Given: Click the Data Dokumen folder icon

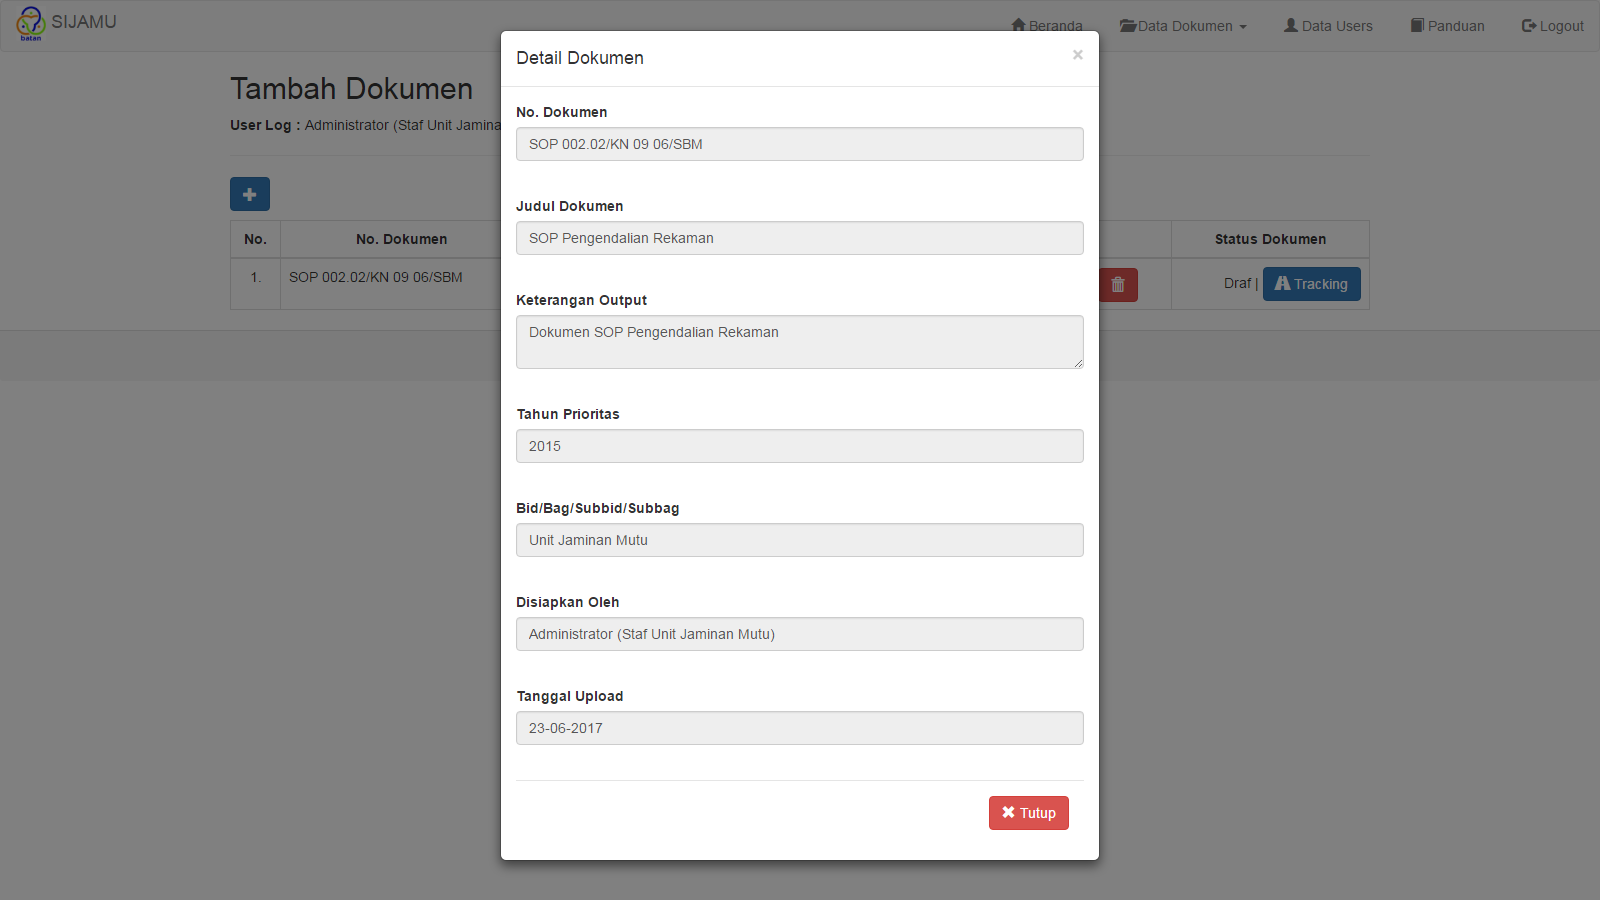Looking at the screenshot, I should (1128, 26).
